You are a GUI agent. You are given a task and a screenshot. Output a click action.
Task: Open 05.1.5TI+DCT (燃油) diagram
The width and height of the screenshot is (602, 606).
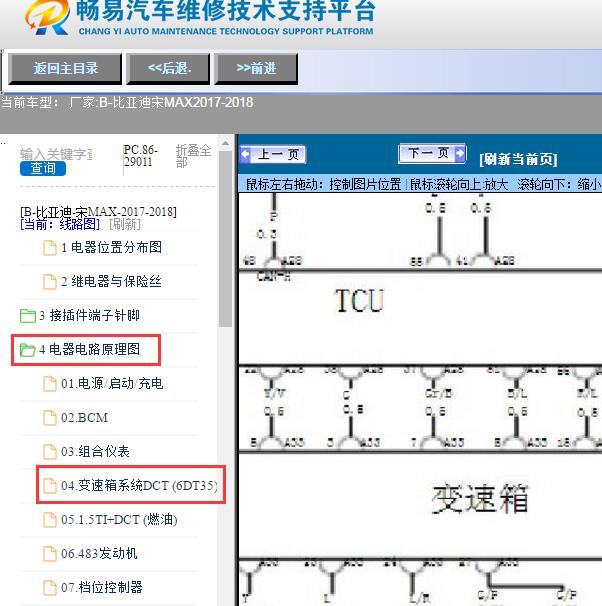coord(119,519)
